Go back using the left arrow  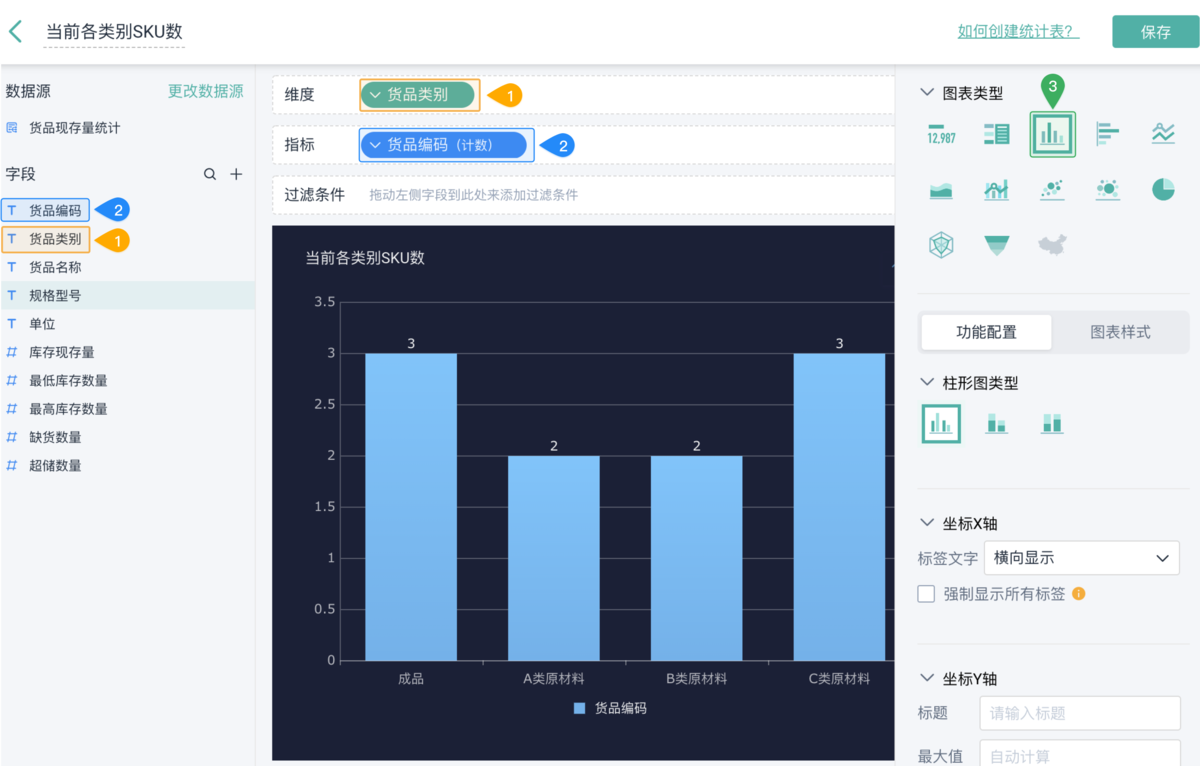pyautogui.click(x=15, y=31)
